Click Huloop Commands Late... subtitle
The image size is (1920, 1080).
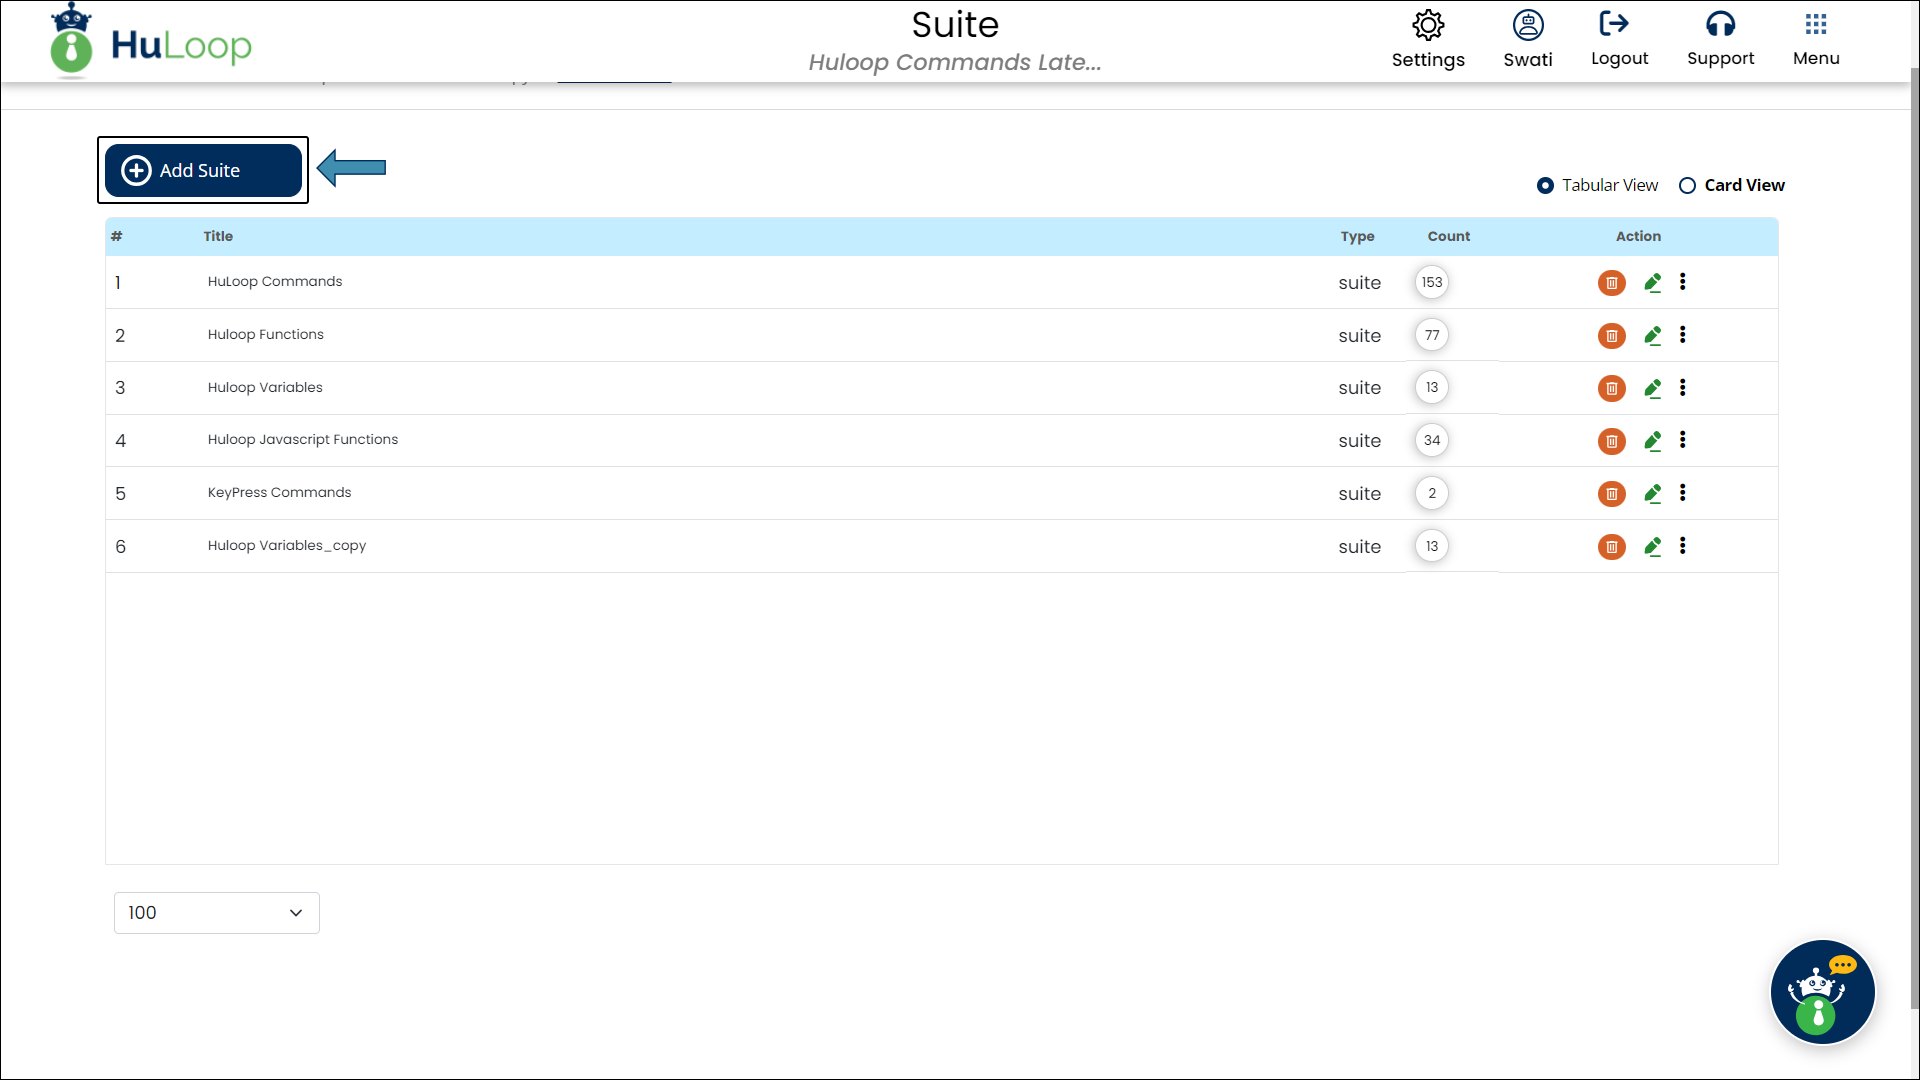coord(955,62)
